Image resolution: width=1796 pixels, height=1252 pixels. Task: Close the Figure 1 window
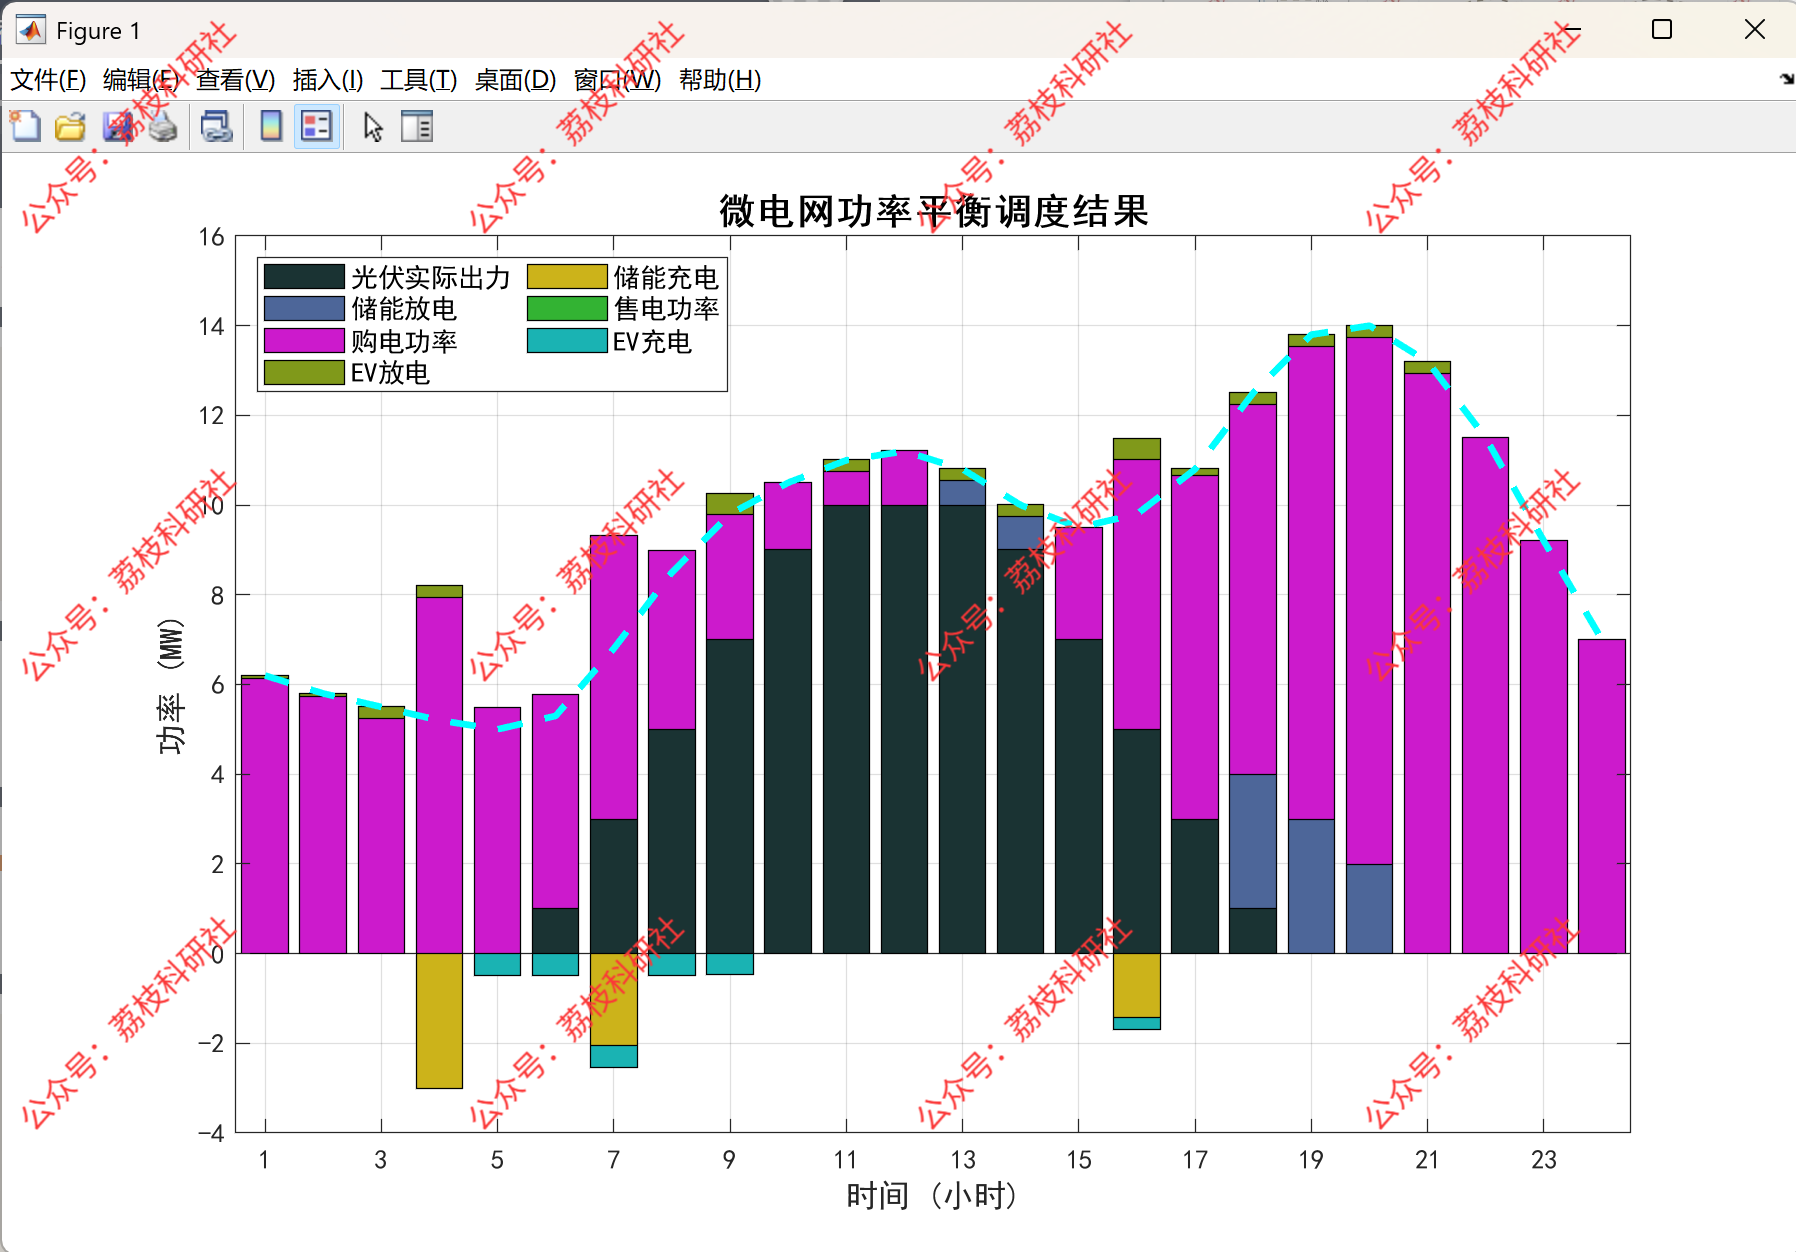point(1755,30)
